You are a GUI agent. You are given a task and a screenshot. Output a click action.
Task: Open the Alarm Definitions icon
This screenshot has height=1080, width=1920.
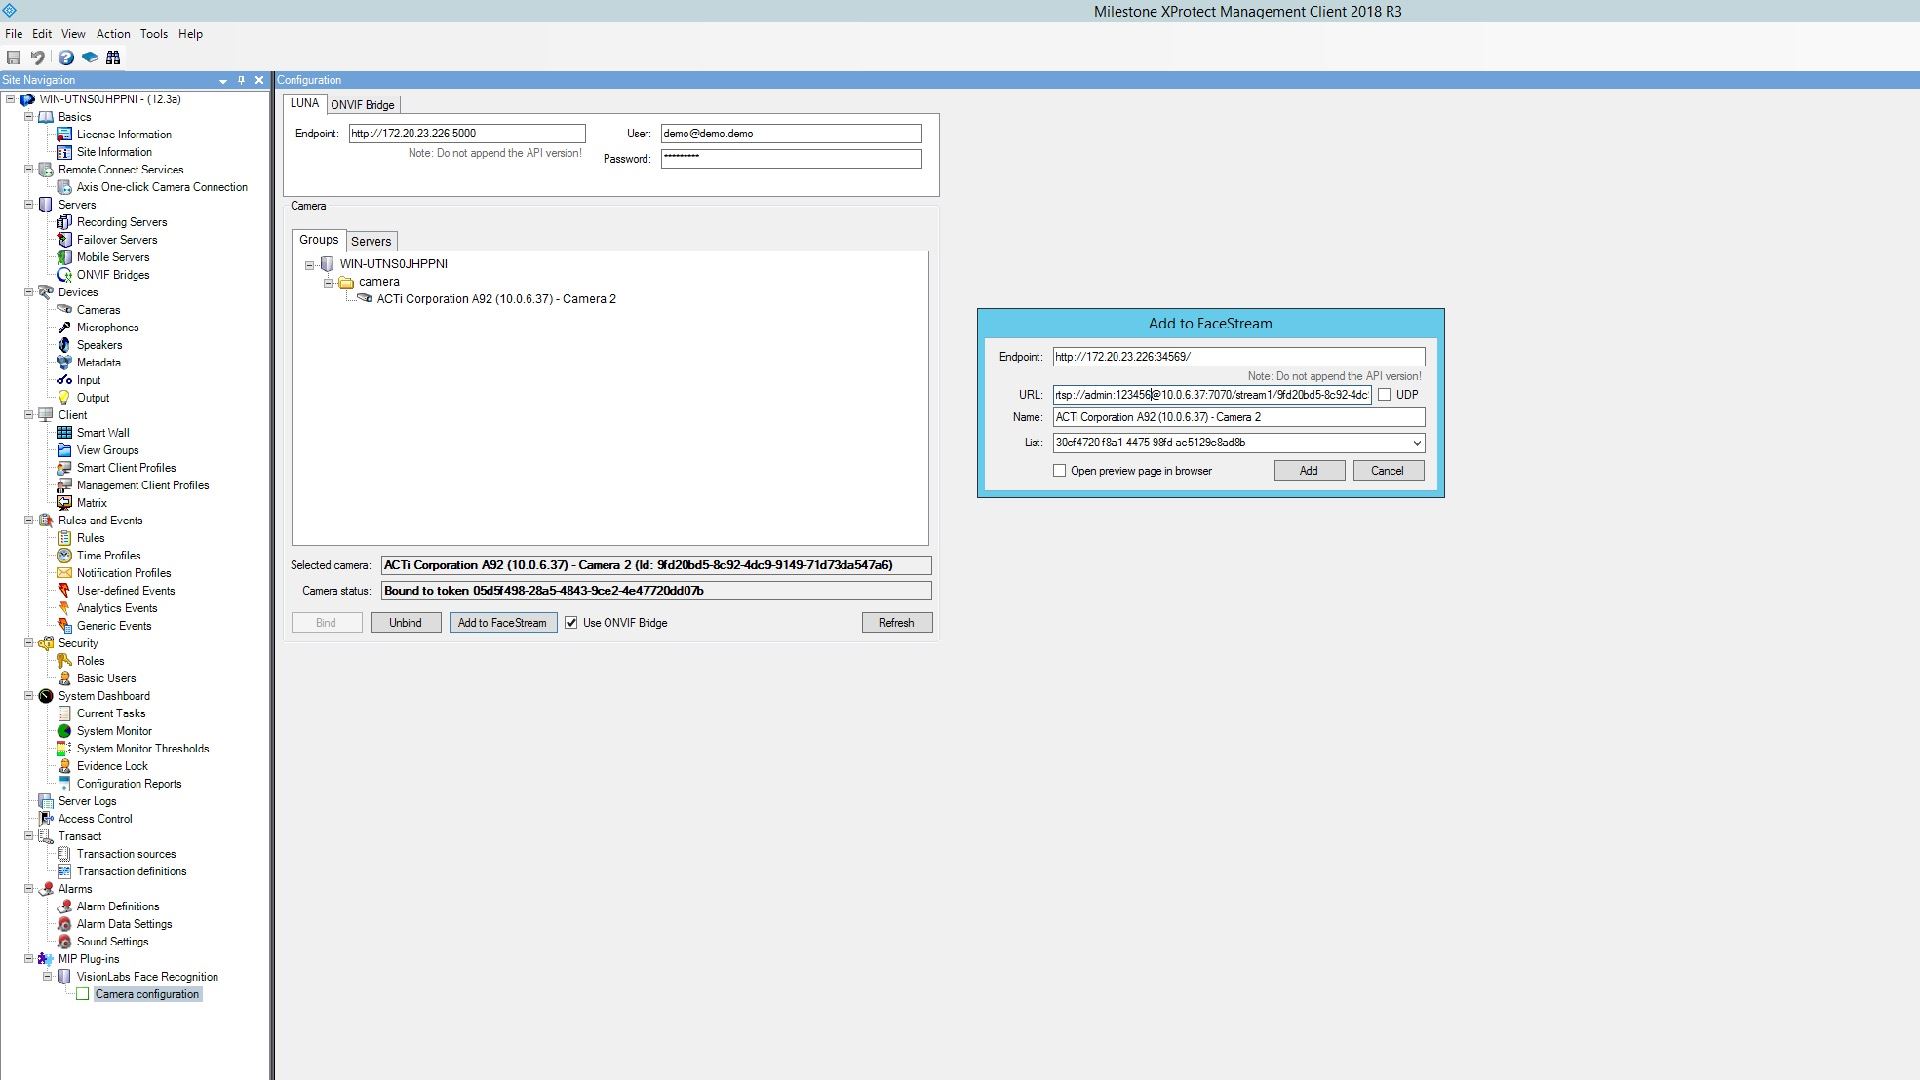(64, 906)
